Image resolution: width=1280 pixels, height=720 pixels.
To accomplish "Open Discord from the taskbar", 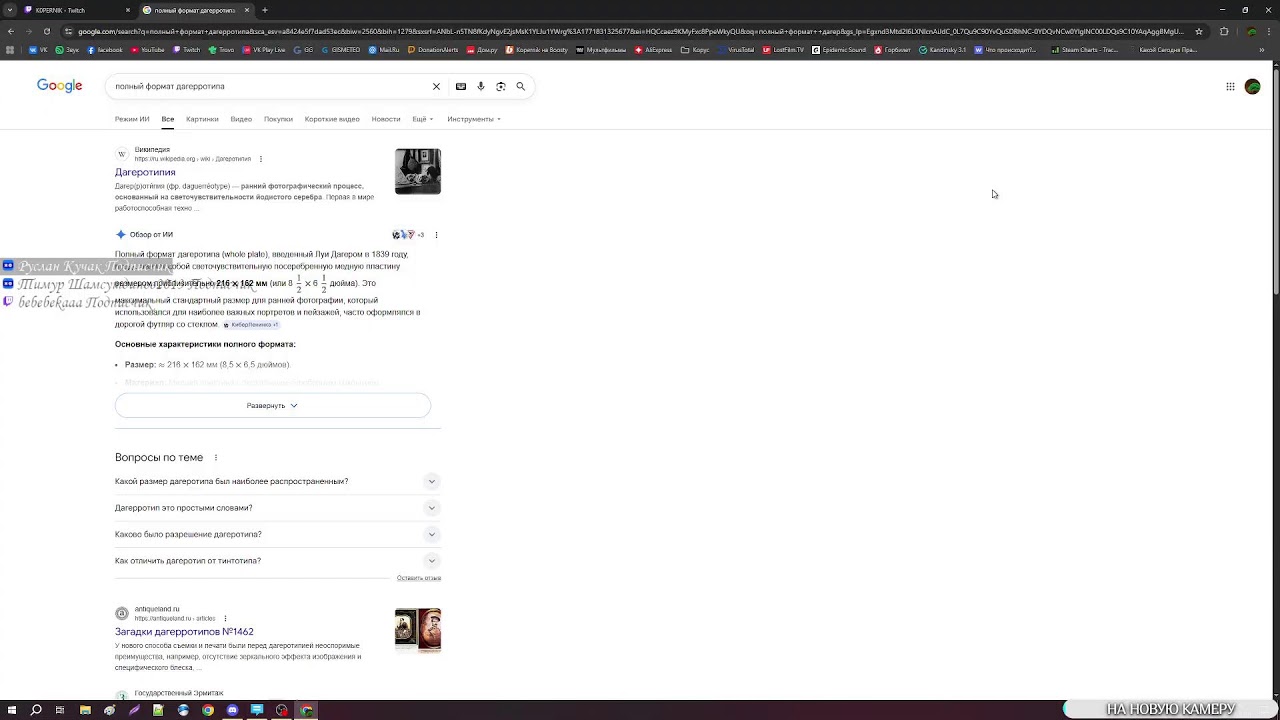I will 232,710.
